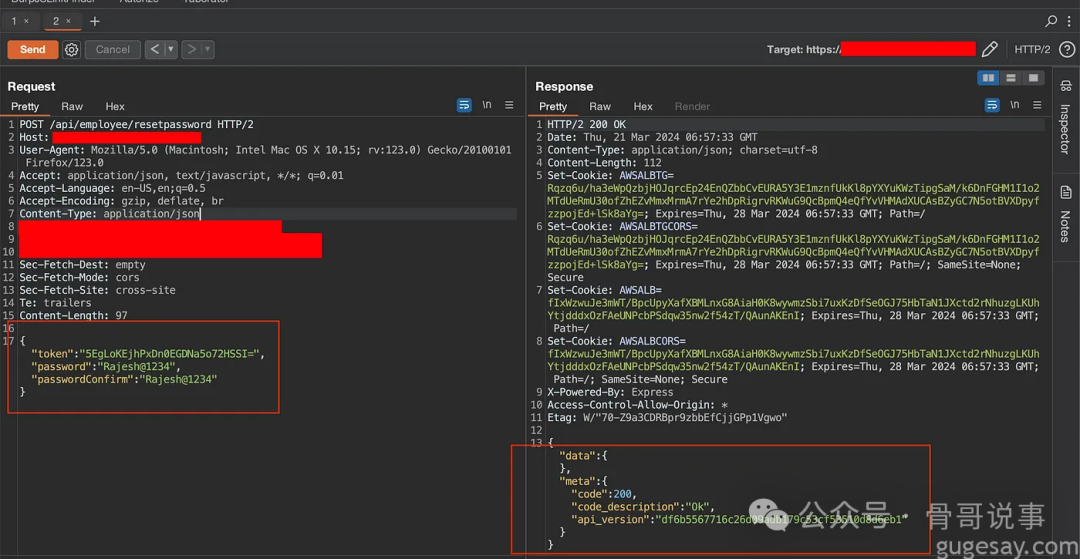Select the Response Pretty tab
Viewport: 1080px width, 559px height.
point(552,107)
